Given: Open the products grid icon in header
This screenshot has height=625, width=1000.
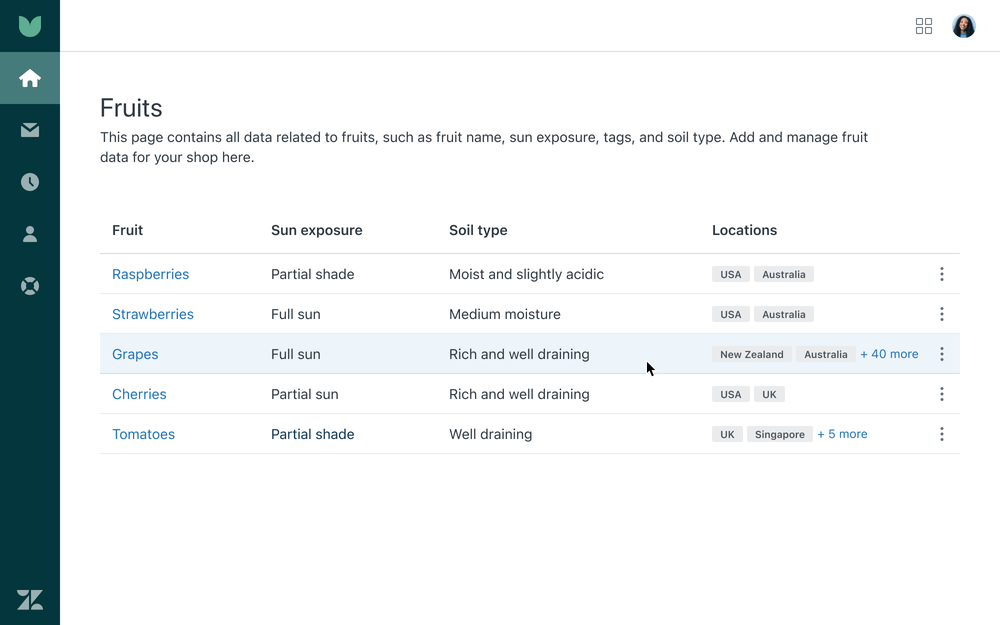Looking at the screenshot, I should (924, 26).
